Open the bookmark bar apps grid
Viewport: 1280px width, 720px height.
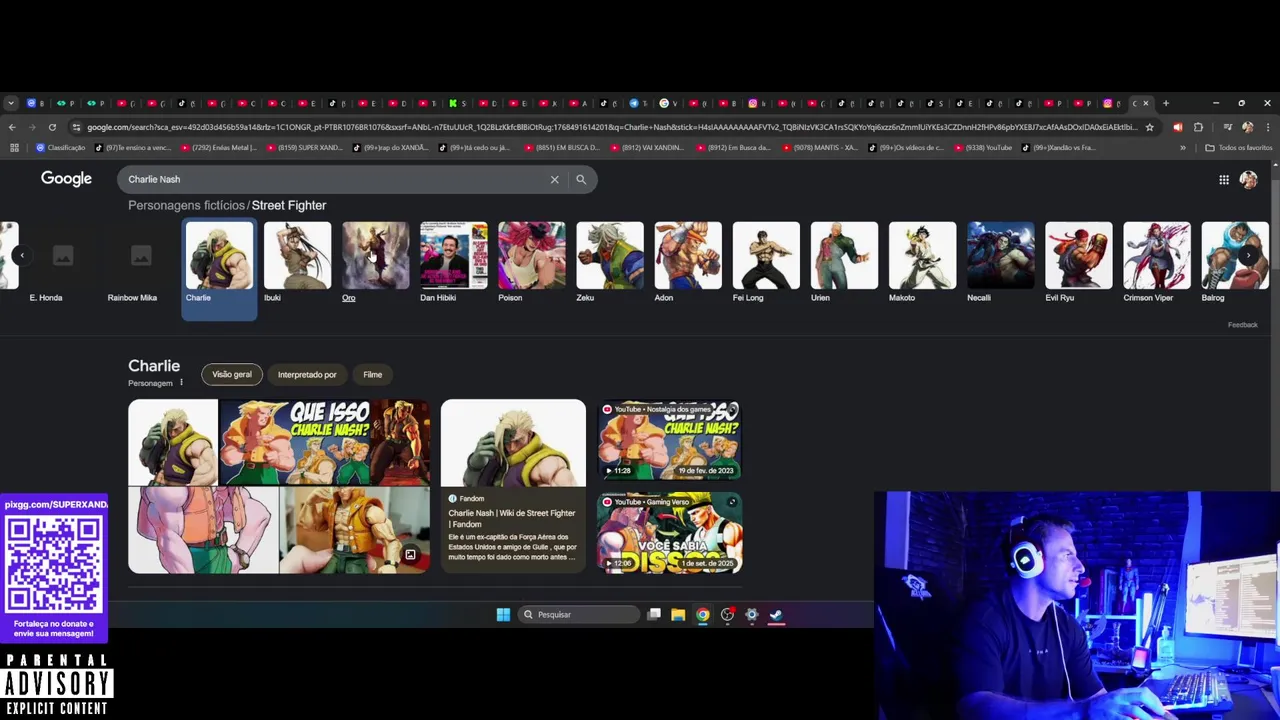tap(14, 148)
